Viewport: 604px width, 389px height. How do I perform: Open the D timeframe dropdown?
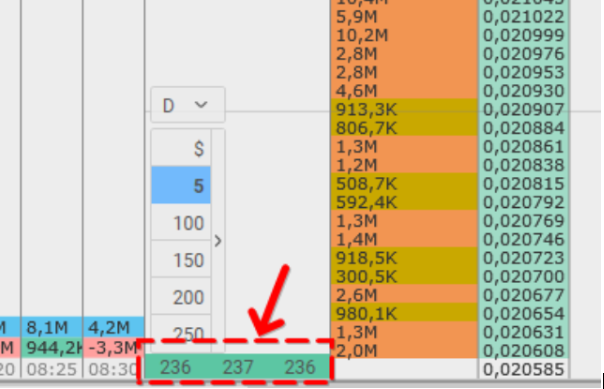click(188, 105)
